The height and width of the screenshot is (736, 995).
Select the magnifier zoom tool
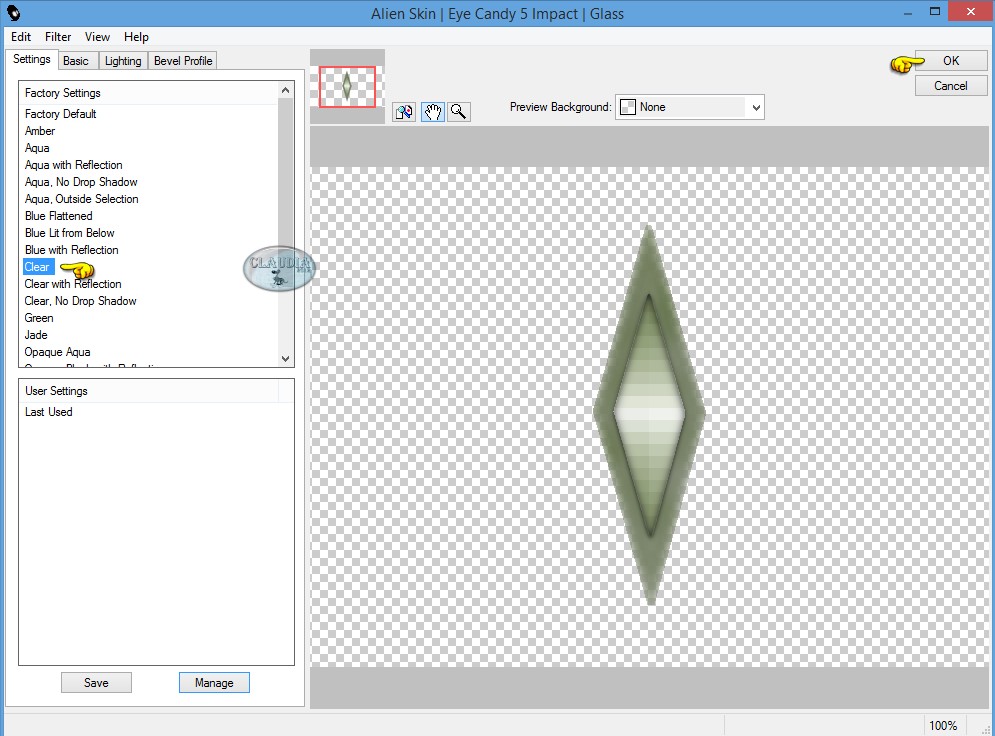pyautogui.click(x=459, y=112)
